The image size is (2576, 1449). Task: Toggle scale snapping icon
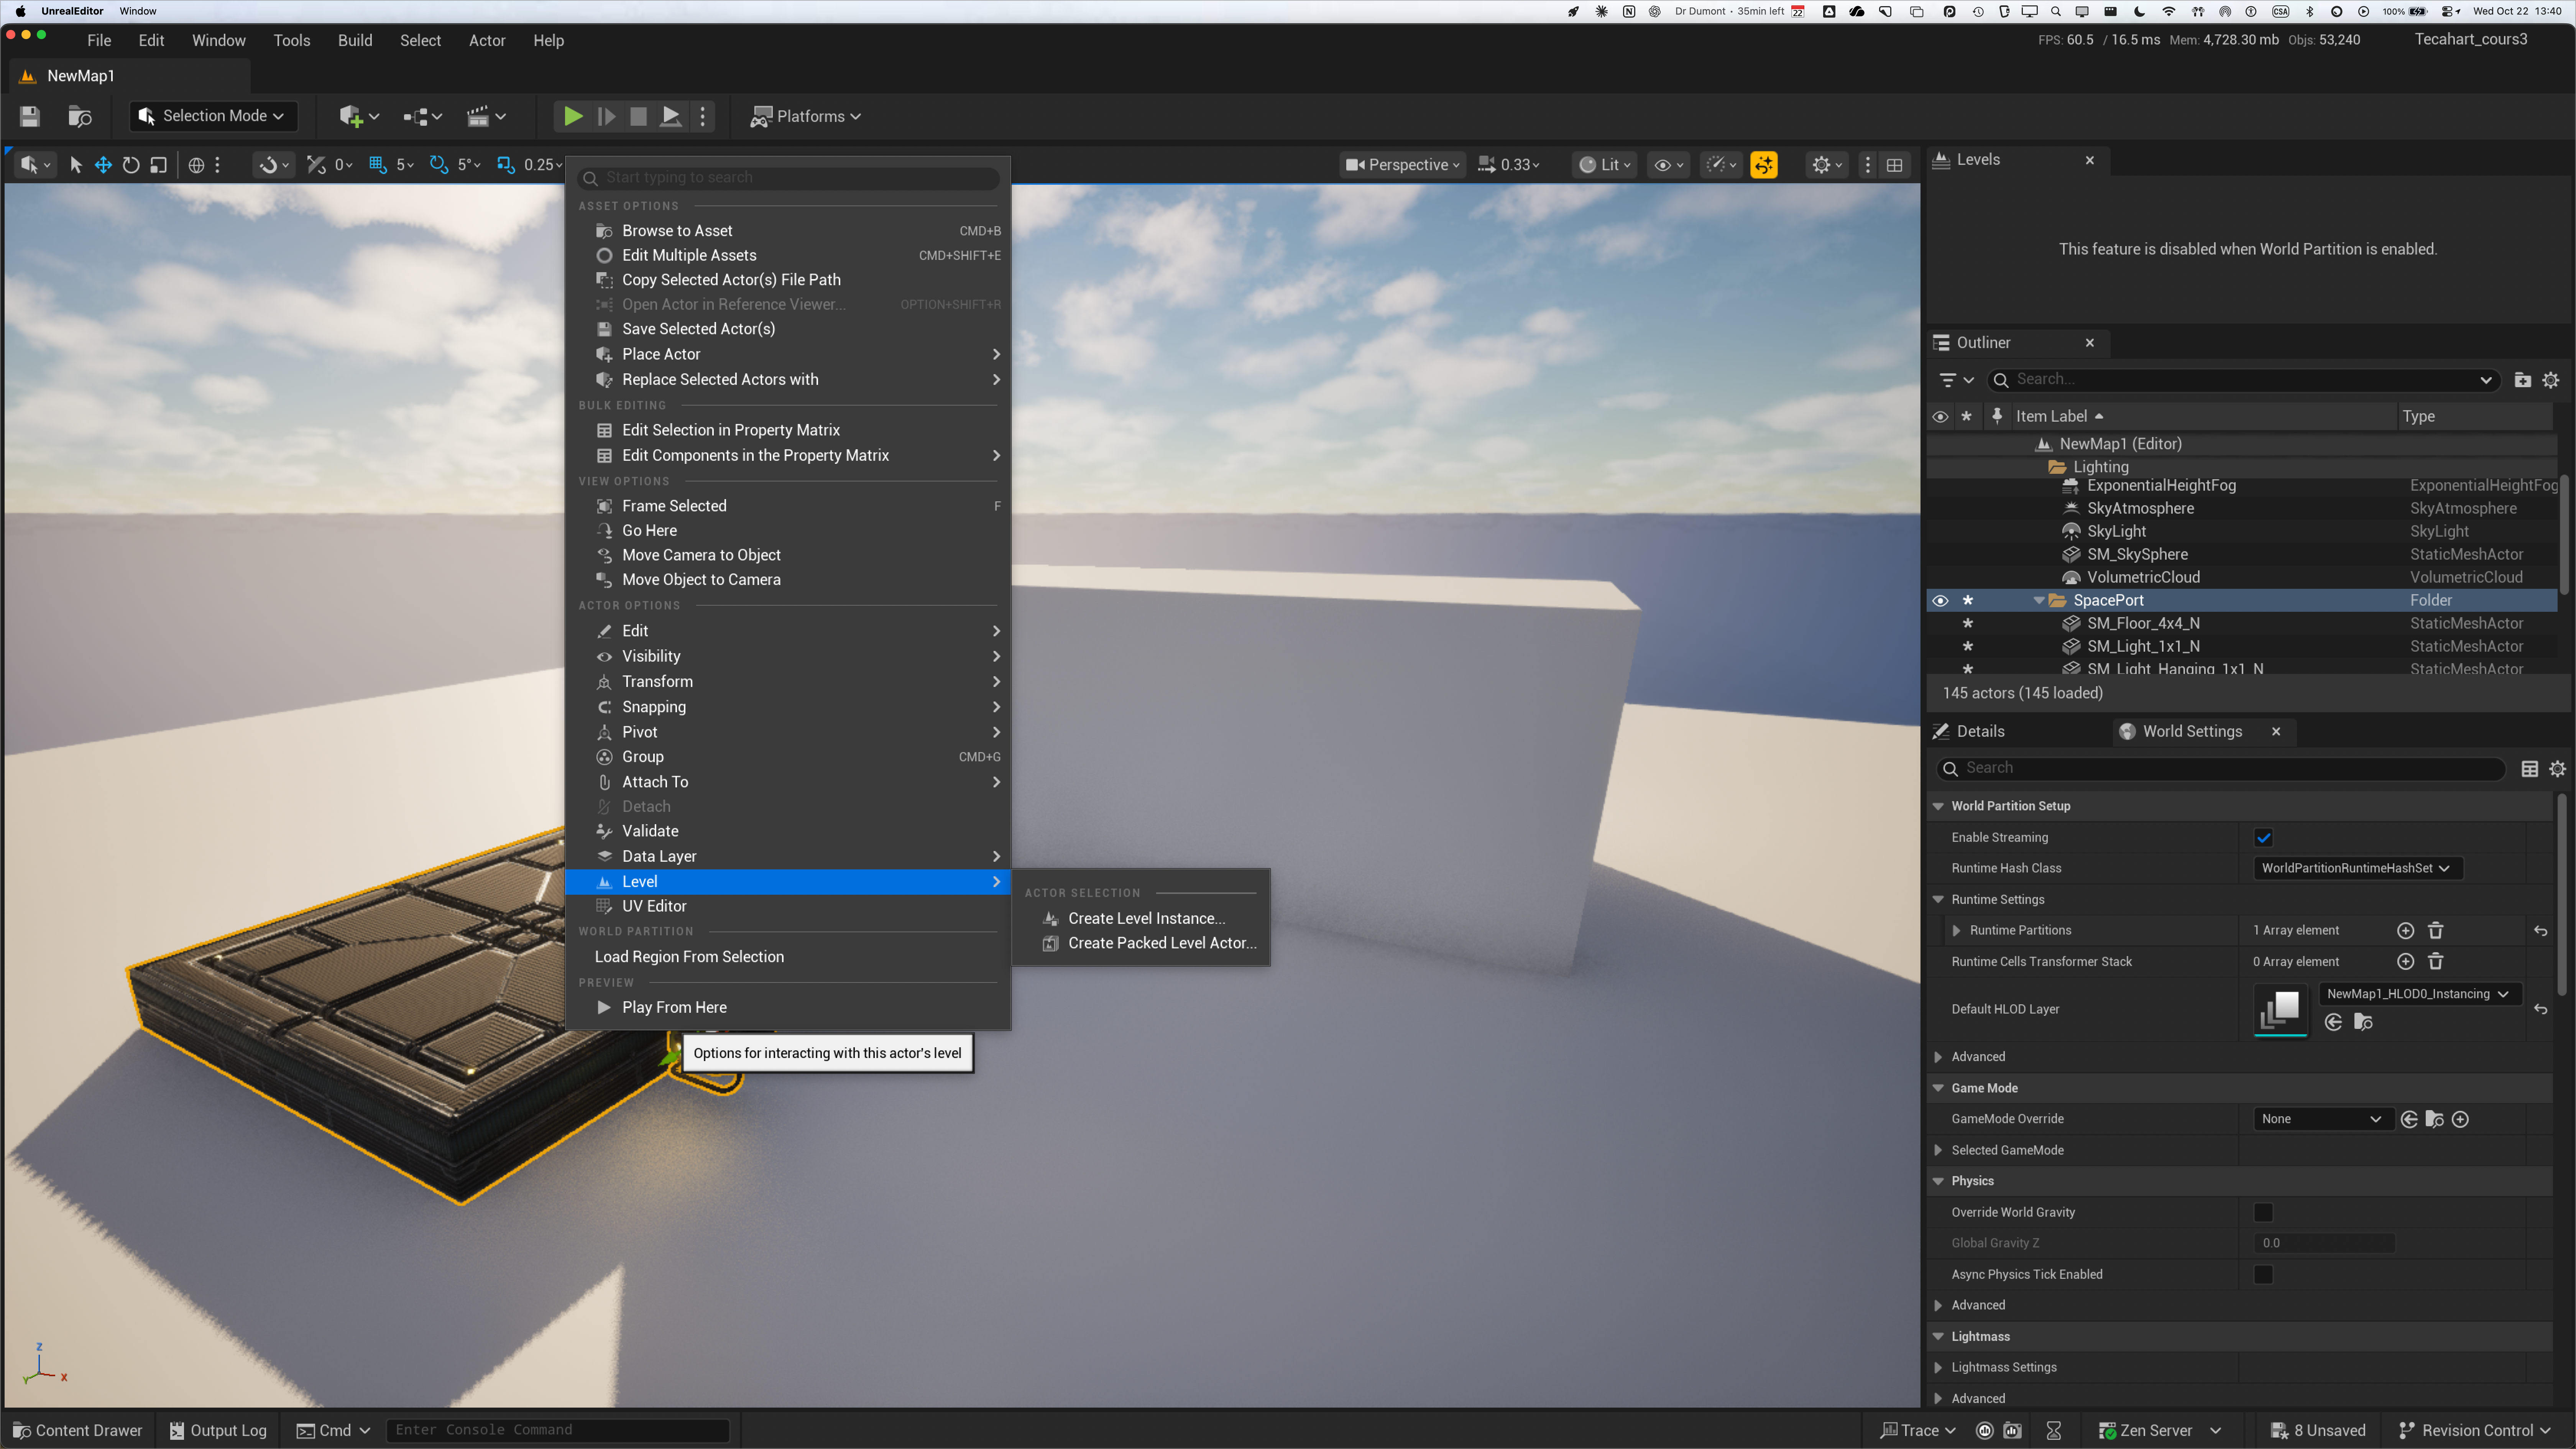tap(506, 165)
